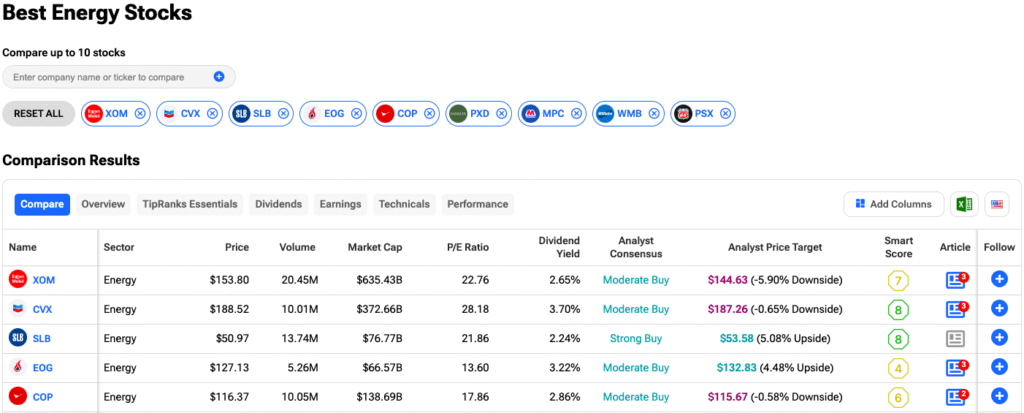Open the US flag market selector
Viewport: 1024px width, 413px height.
point(997,204)
